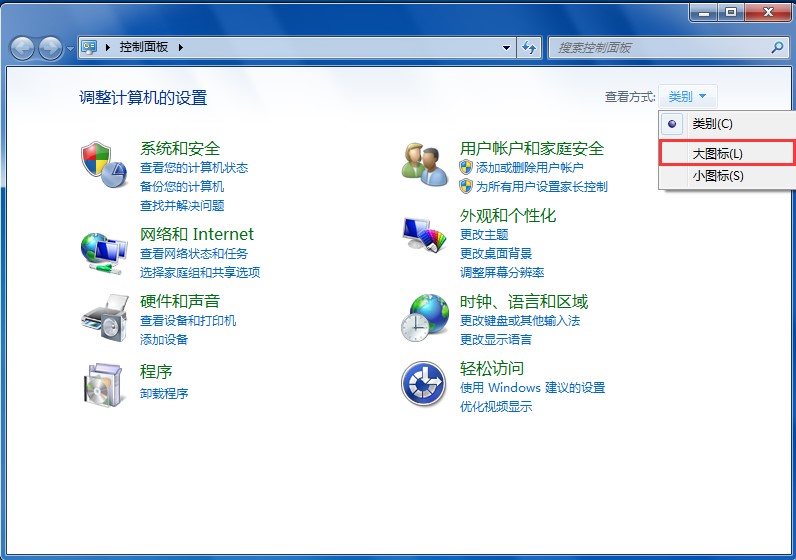The image size is (796, 560).
Task: Click the back navigation arrow button
Action: click(x=23, y=48)
